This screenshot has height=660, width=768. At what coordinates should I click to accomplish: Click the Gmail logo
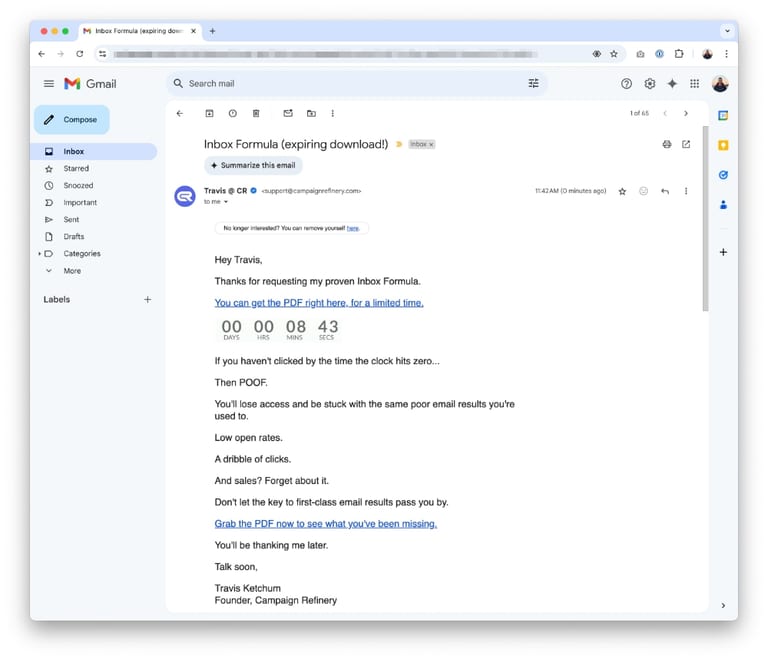[x=90, y=84]
